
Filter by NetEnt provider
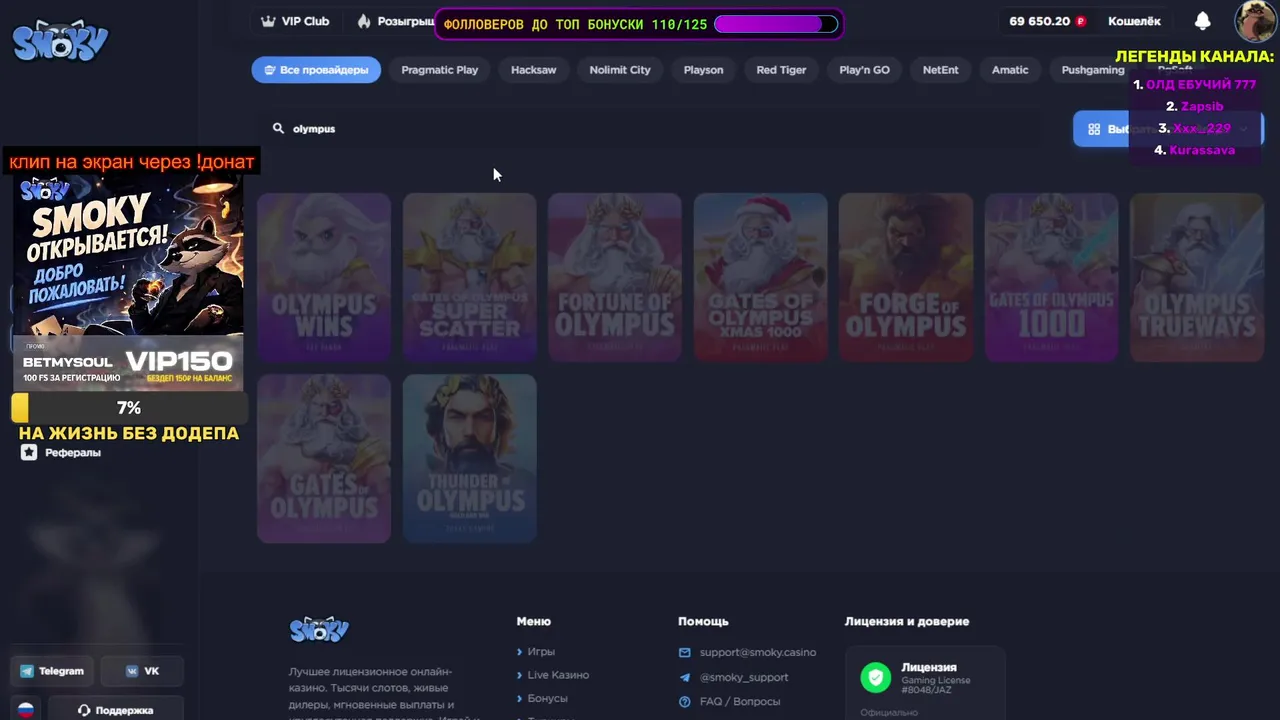pos(940,70)
